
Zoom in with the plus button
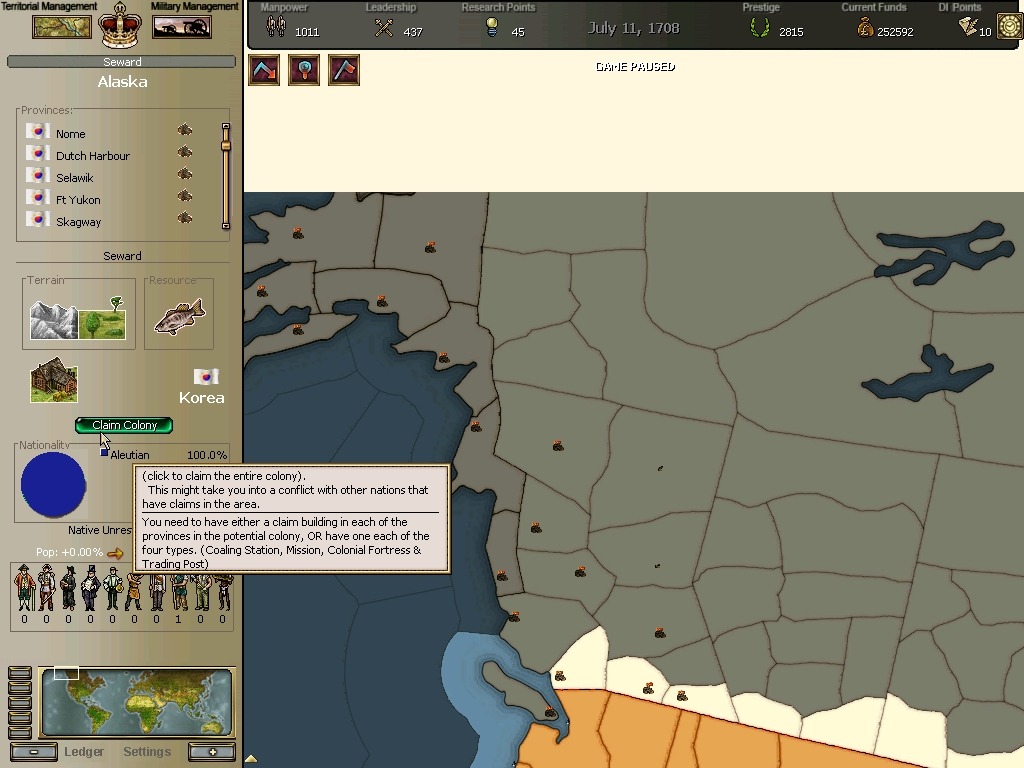[212, 752]
